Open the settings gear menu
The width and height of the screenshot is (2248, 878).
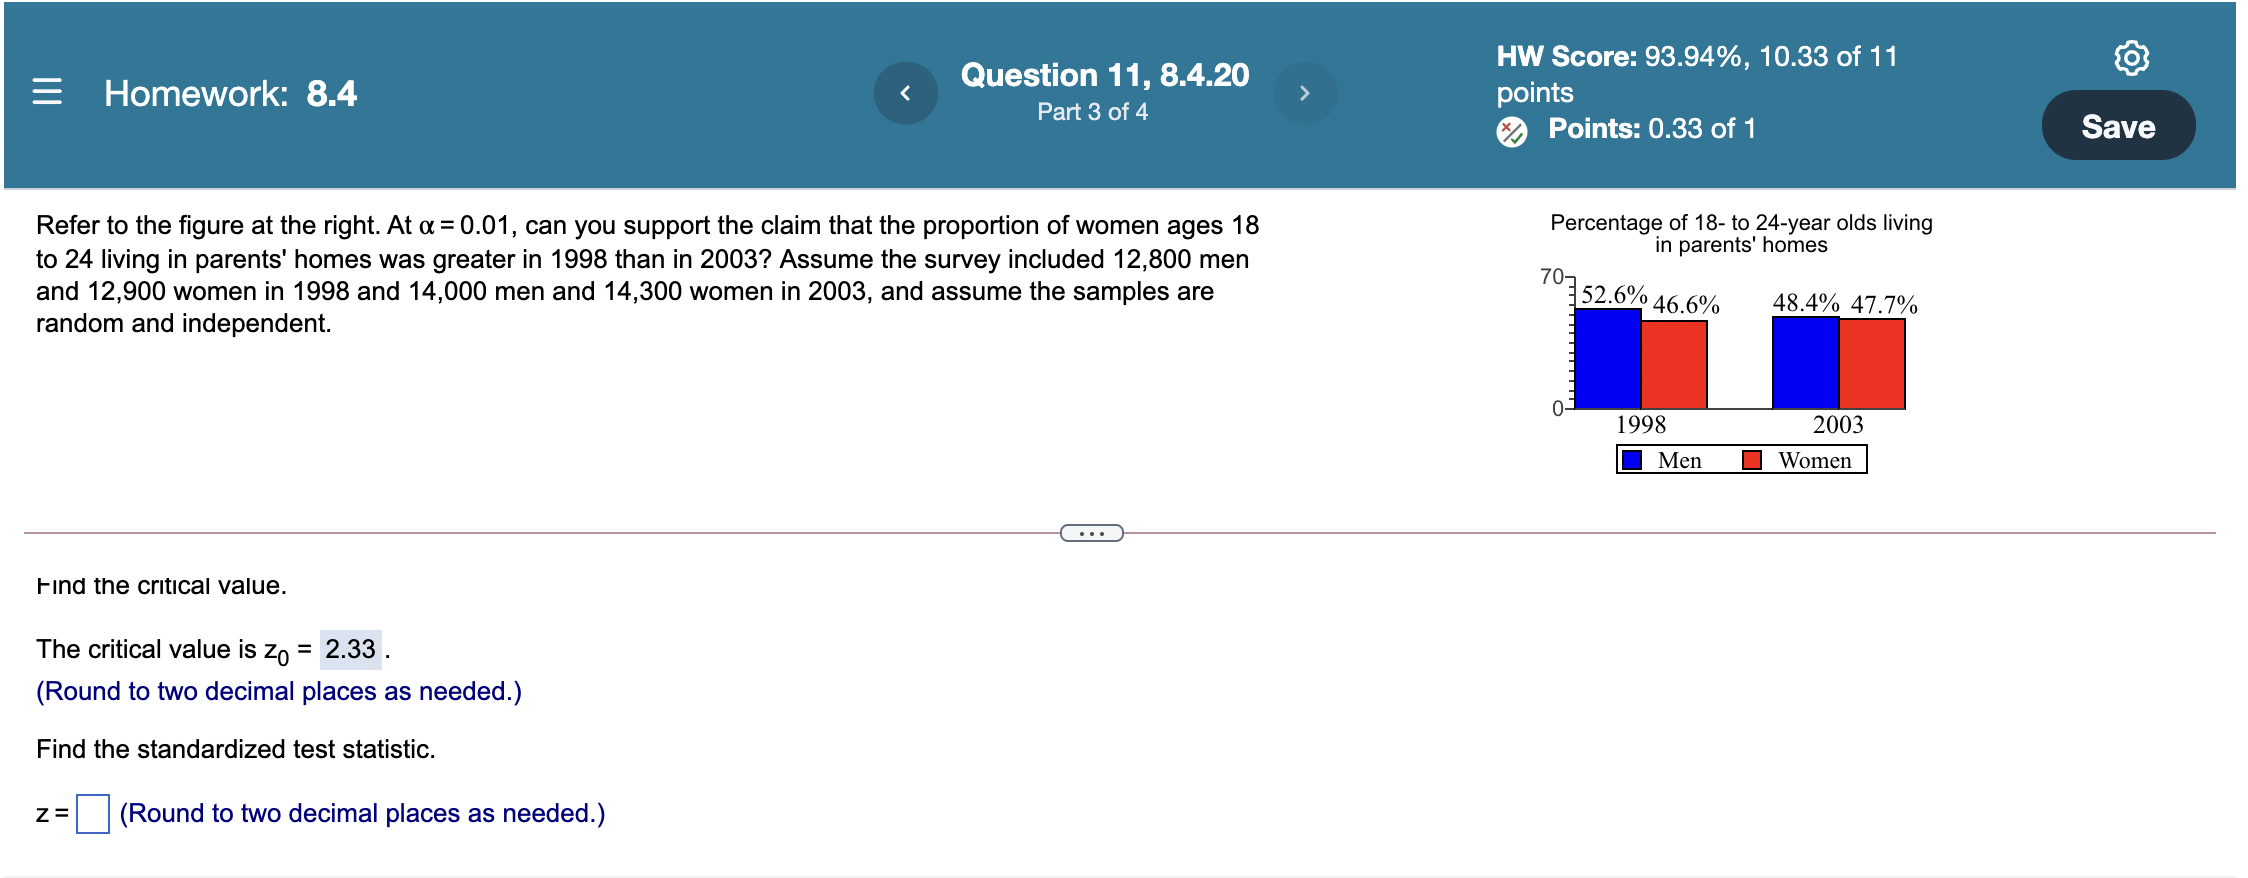[2133, 58]
